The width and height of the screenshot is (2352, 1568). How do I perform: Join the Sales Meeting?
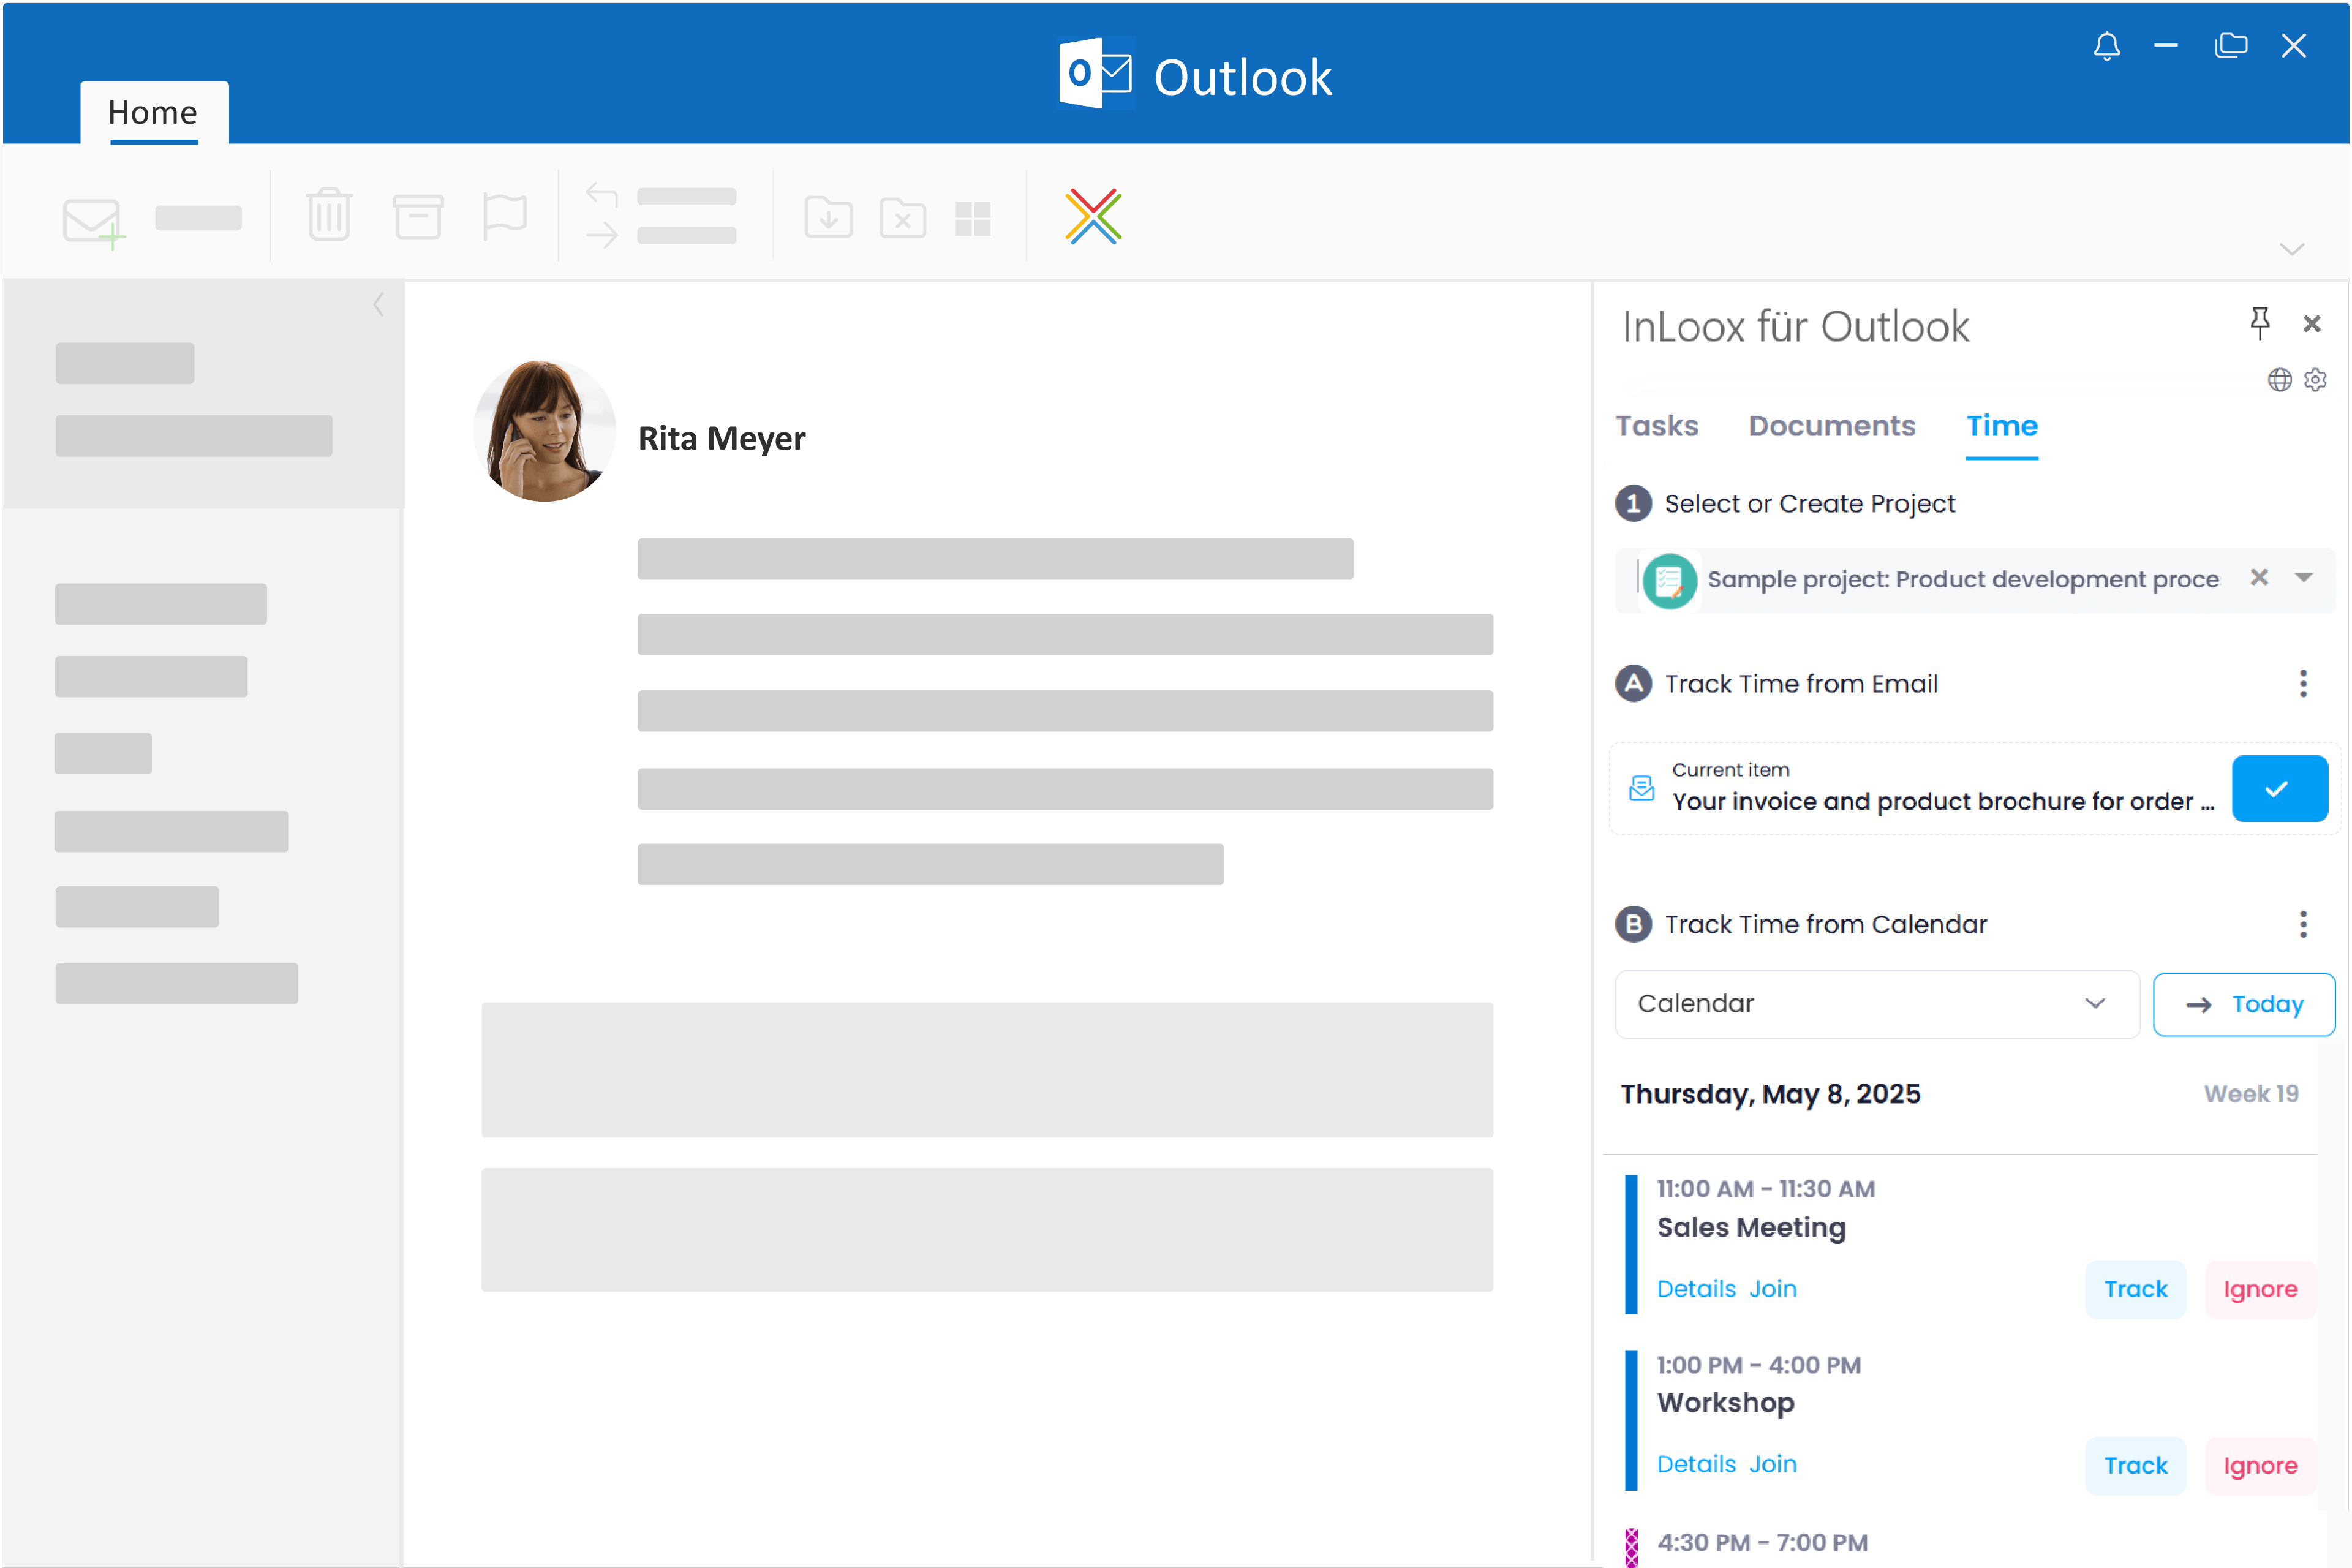[x=1773, y=1289]
